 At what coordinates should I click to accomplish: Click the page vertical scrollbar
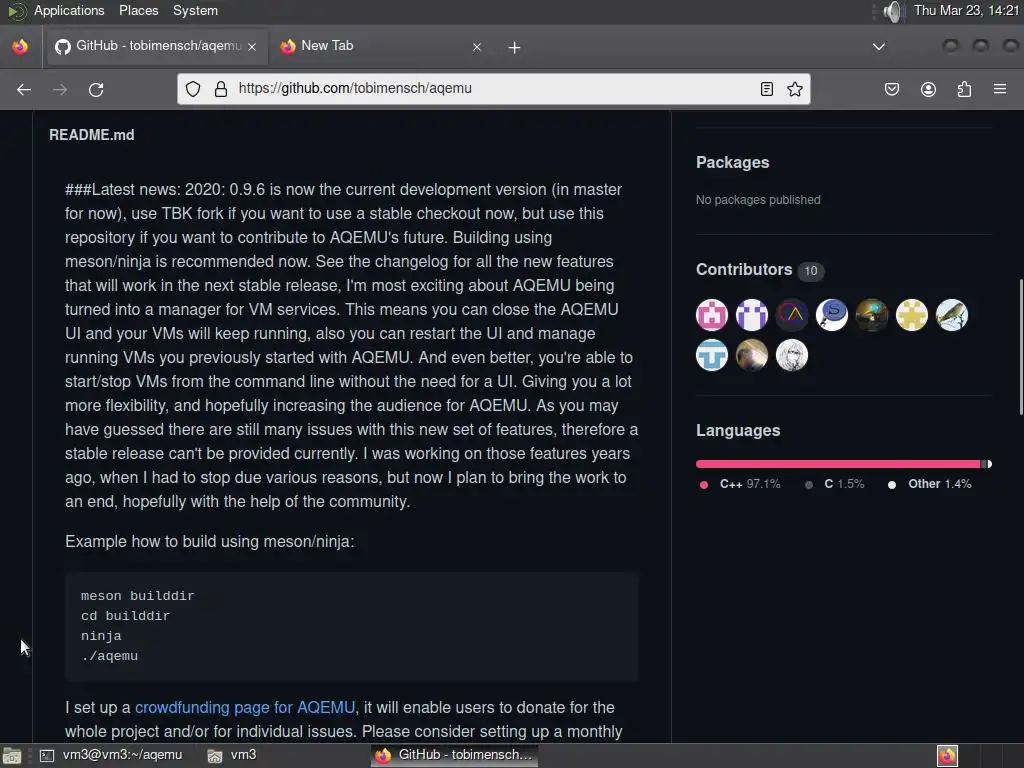[1021, 347]
